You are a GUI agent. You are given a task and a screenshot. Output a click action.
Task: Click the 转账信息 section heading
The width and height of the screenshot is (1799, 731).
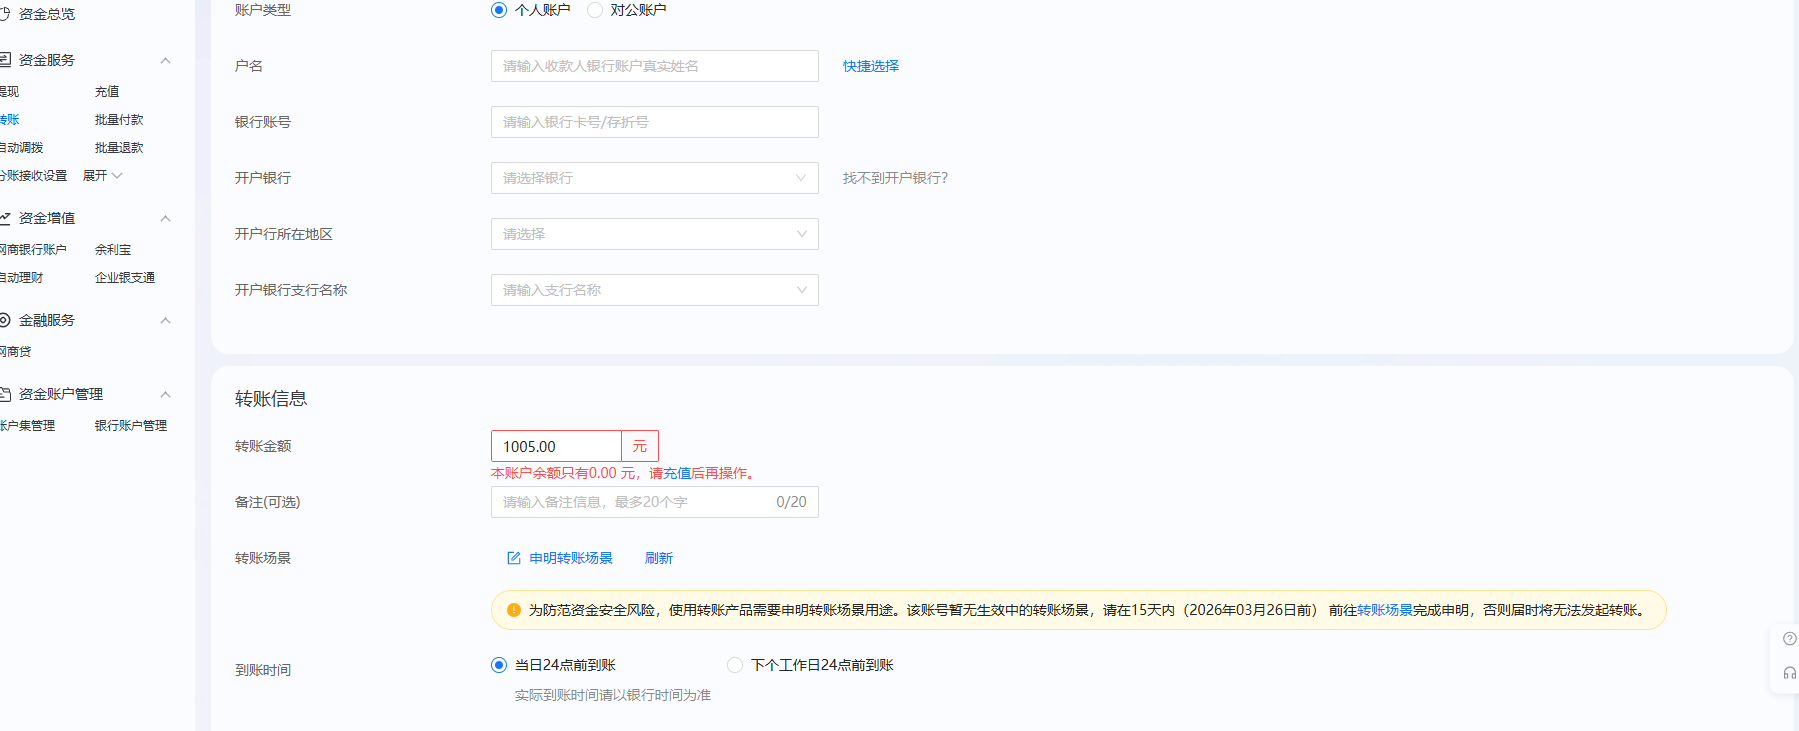point(271,399)
